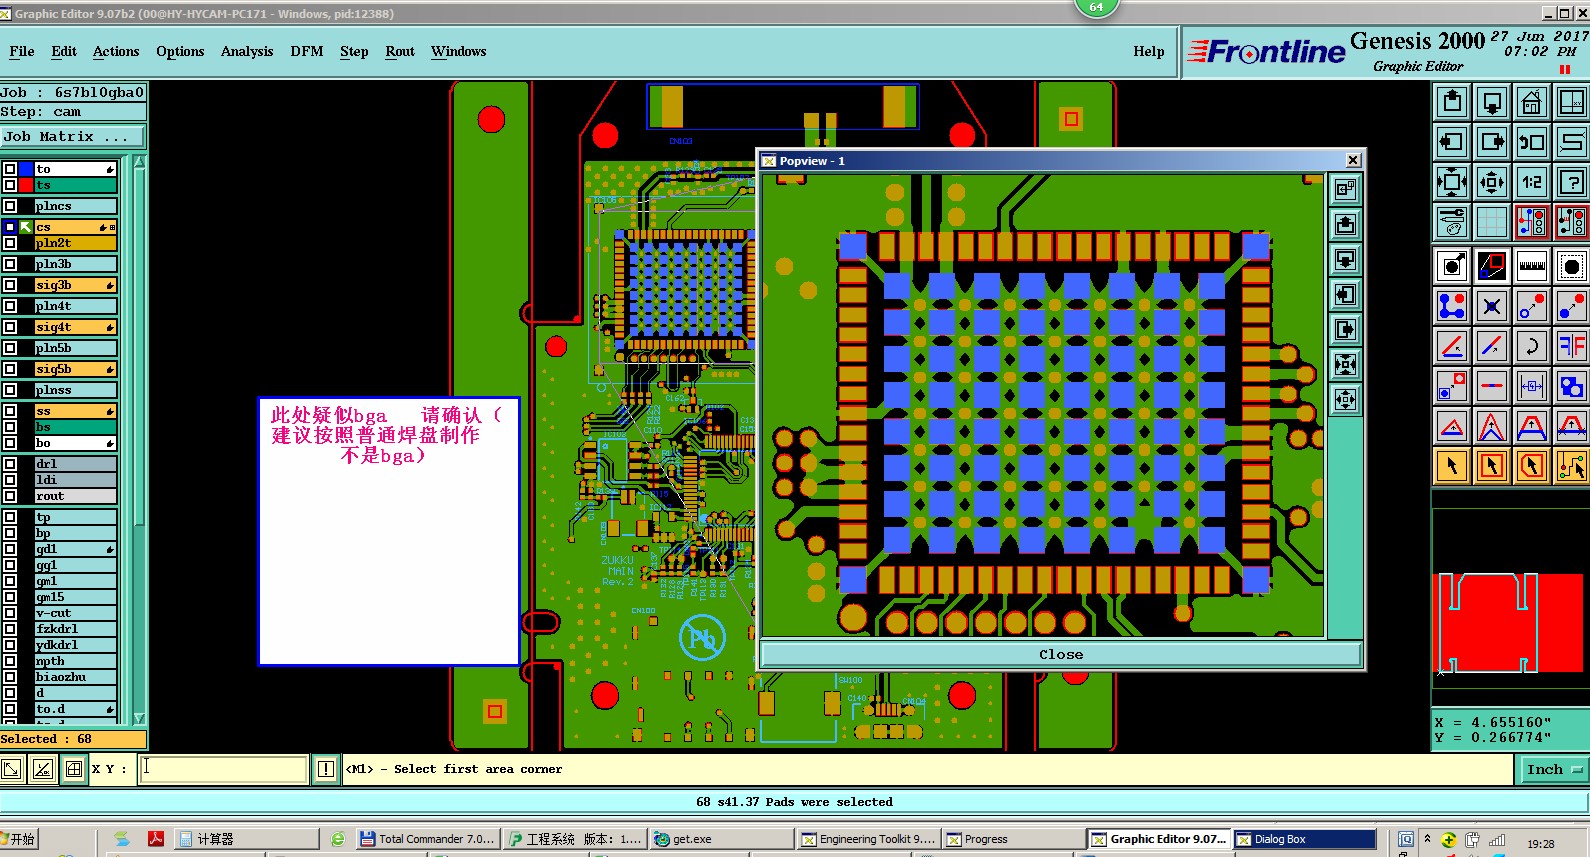Click the Close button in Popview
Image resolution: width=1590 pixels, height=857 pixels.
coord(1061,654)
